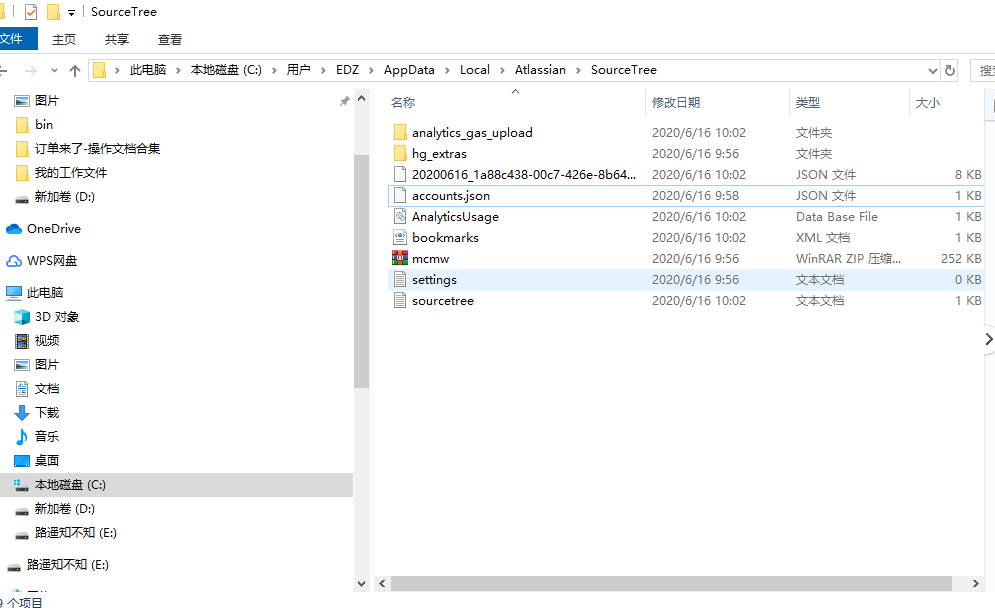The width and height of the screenshot is (995, 608).
Task: Go up one folder level
Action: click(x=75, y=70)
